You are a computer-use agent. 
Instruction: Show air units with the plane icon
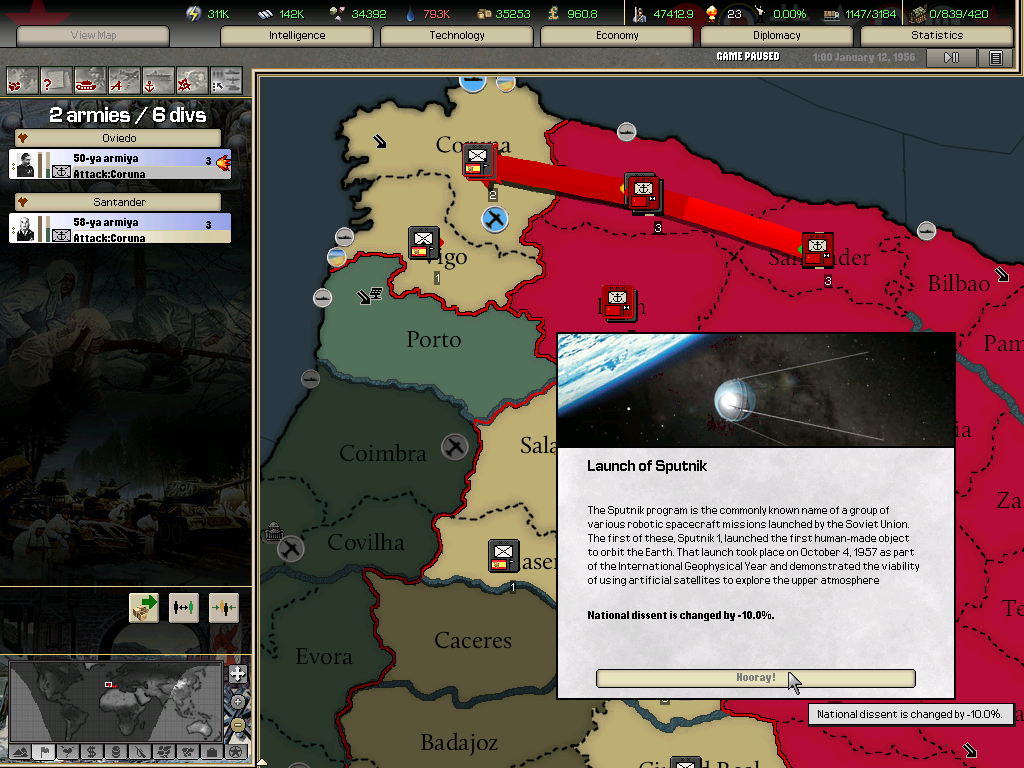pyautogui.click(x=124, y=79)
